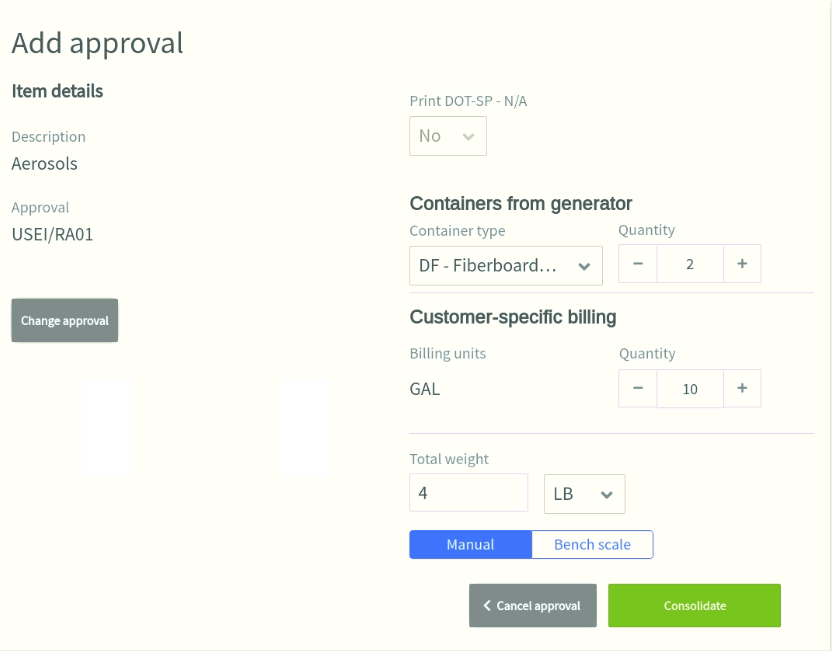The height and width of the screenshot is (651, 832).
Task: Click the LB unit dropdown chevron
Action: coord(606,494)
